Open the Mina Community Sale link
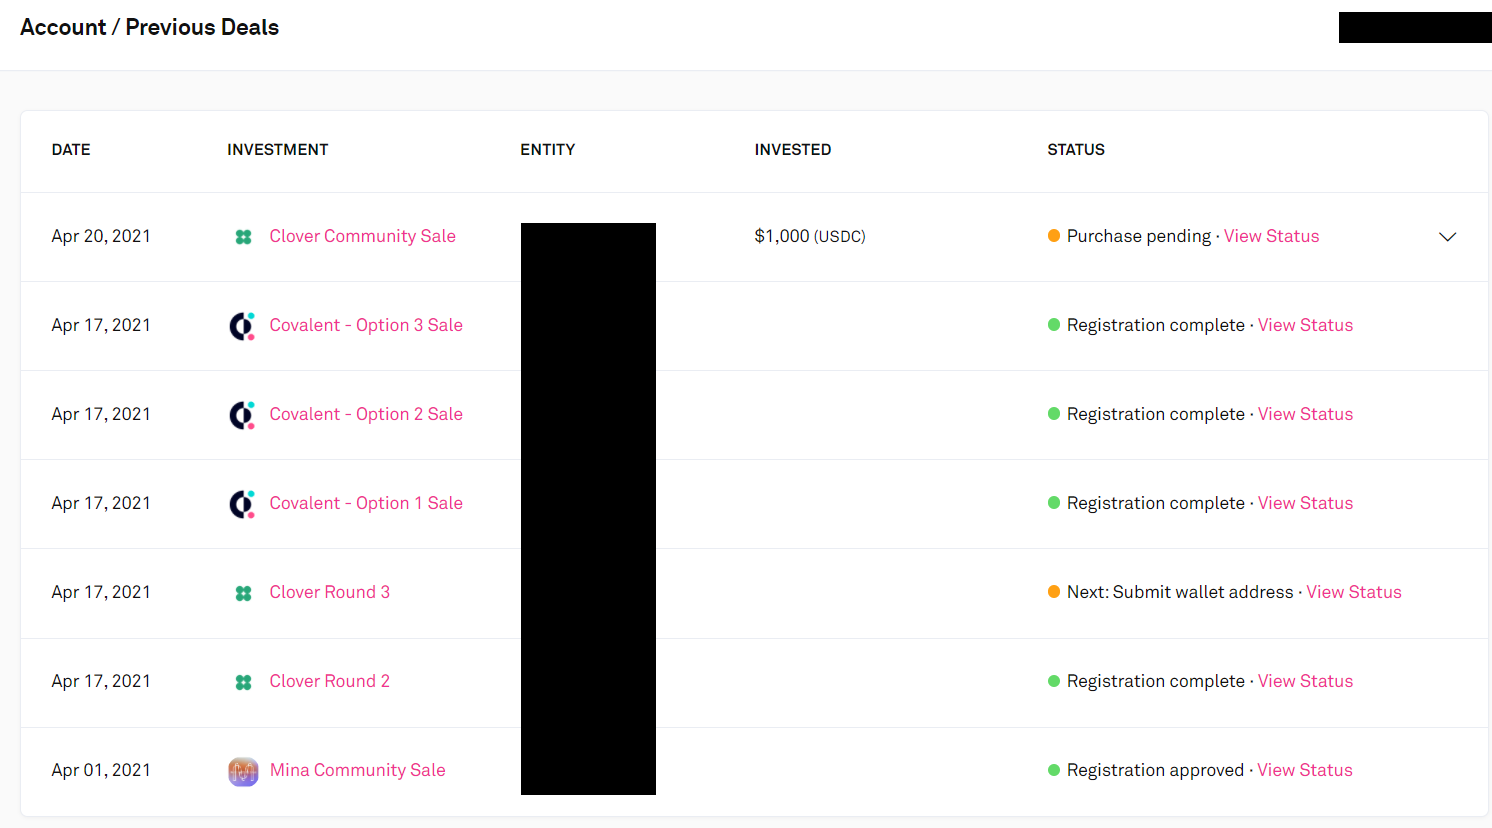1492x828 pixels. click(x=357, y=770)
